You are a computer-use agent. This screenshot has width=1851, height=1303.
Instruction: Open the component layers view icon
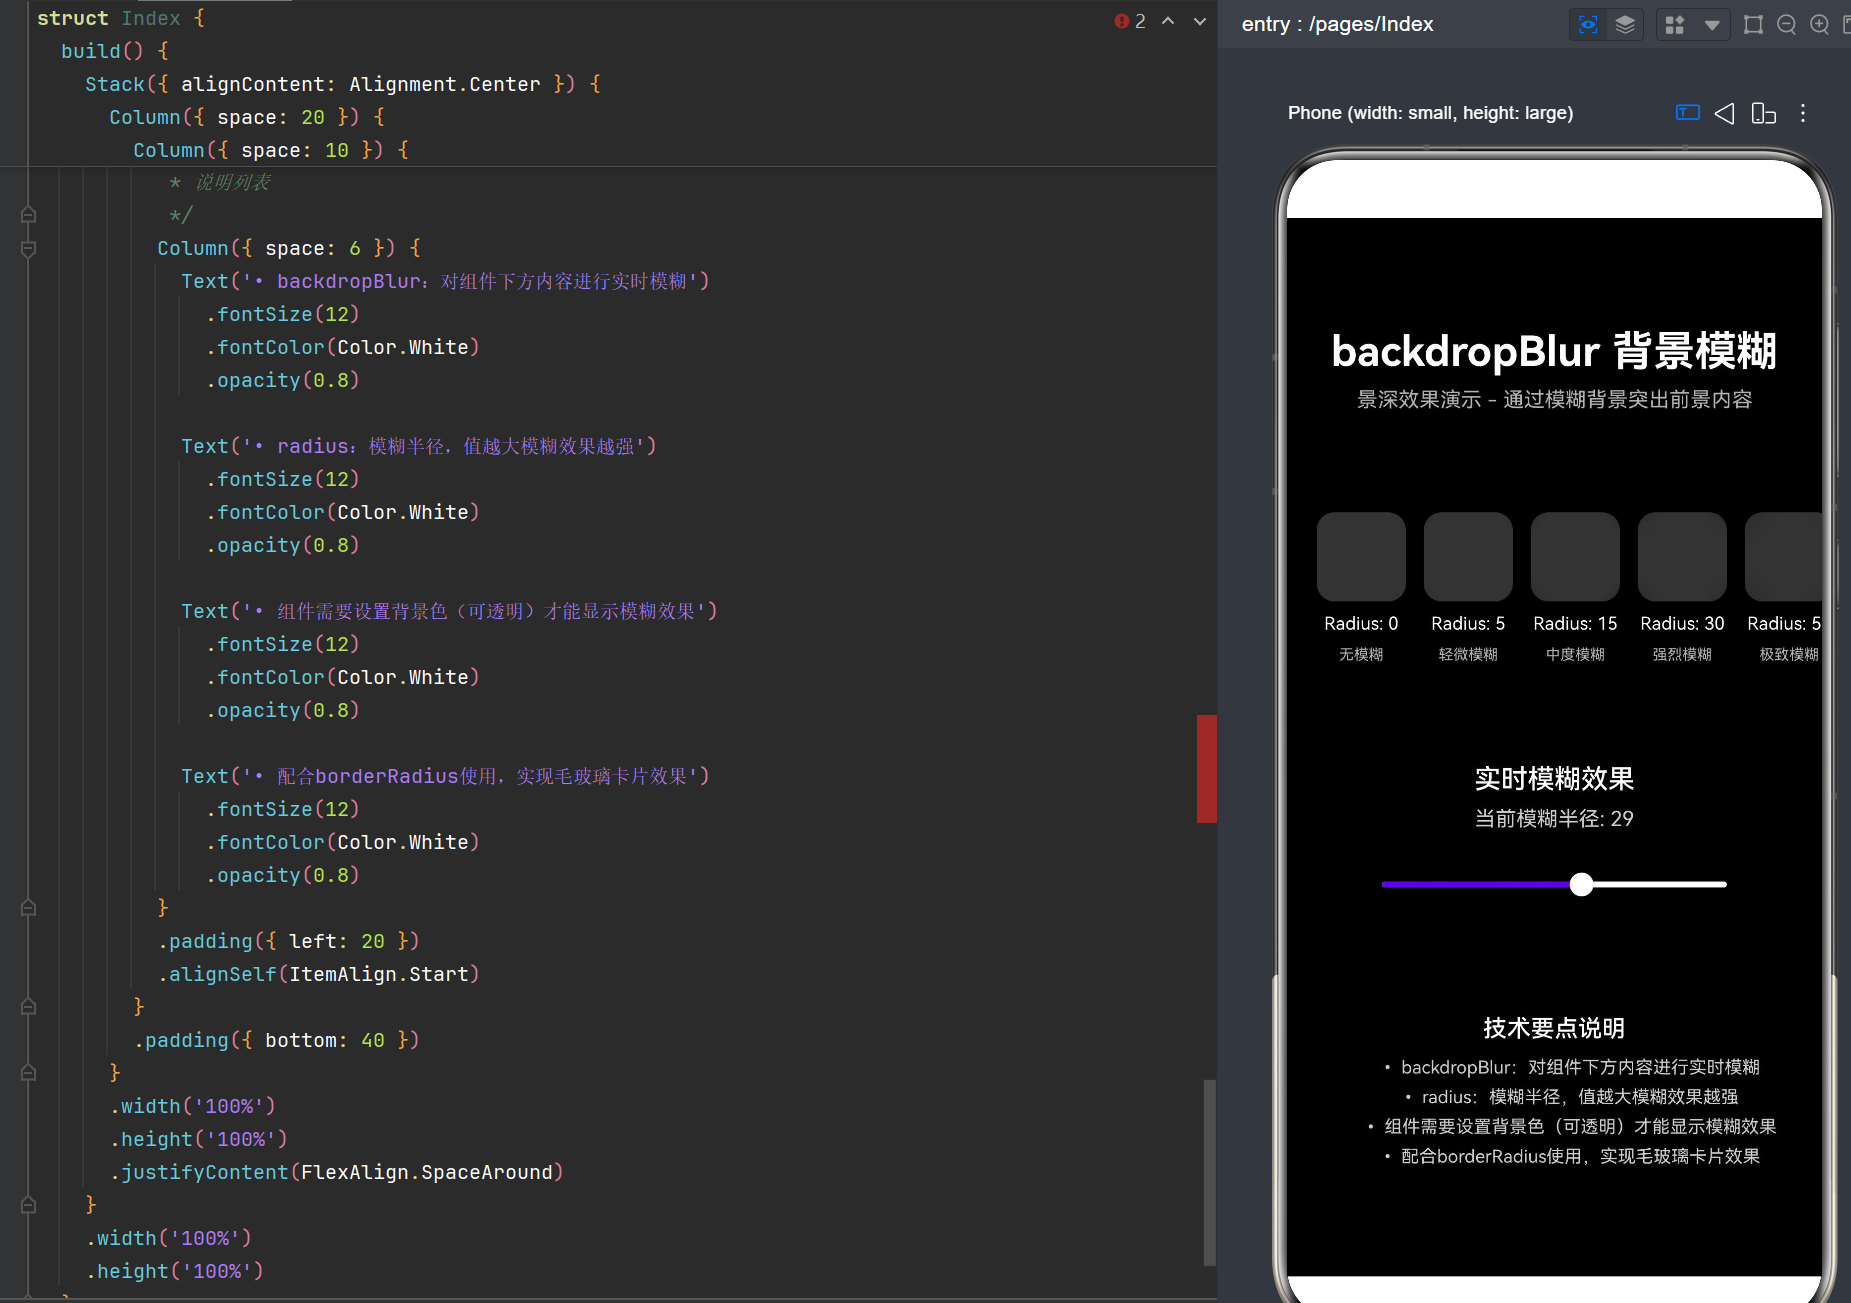tap(1625, 25)
